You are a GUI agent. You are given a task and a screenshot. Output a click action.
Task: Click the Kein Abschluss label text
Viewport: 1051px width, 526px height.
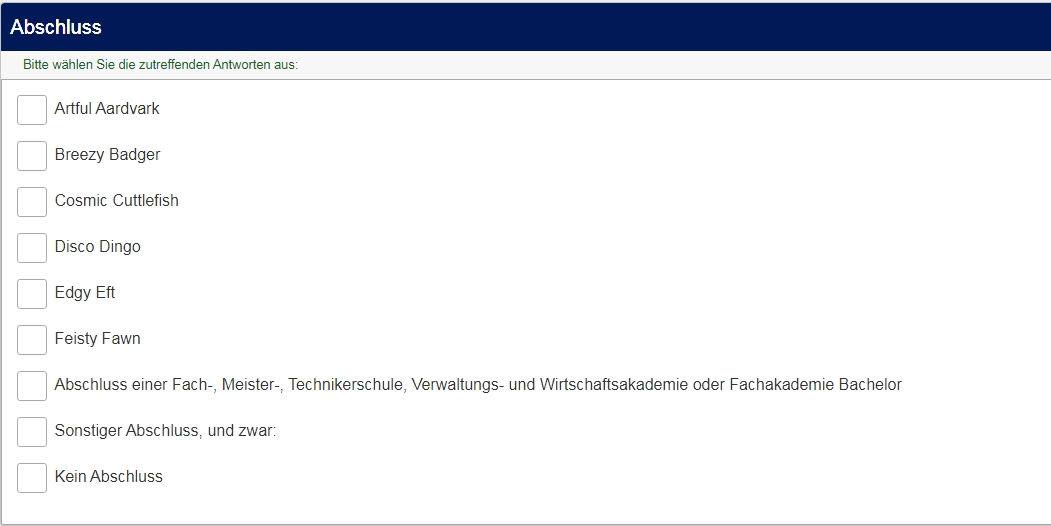coord(108,477)
